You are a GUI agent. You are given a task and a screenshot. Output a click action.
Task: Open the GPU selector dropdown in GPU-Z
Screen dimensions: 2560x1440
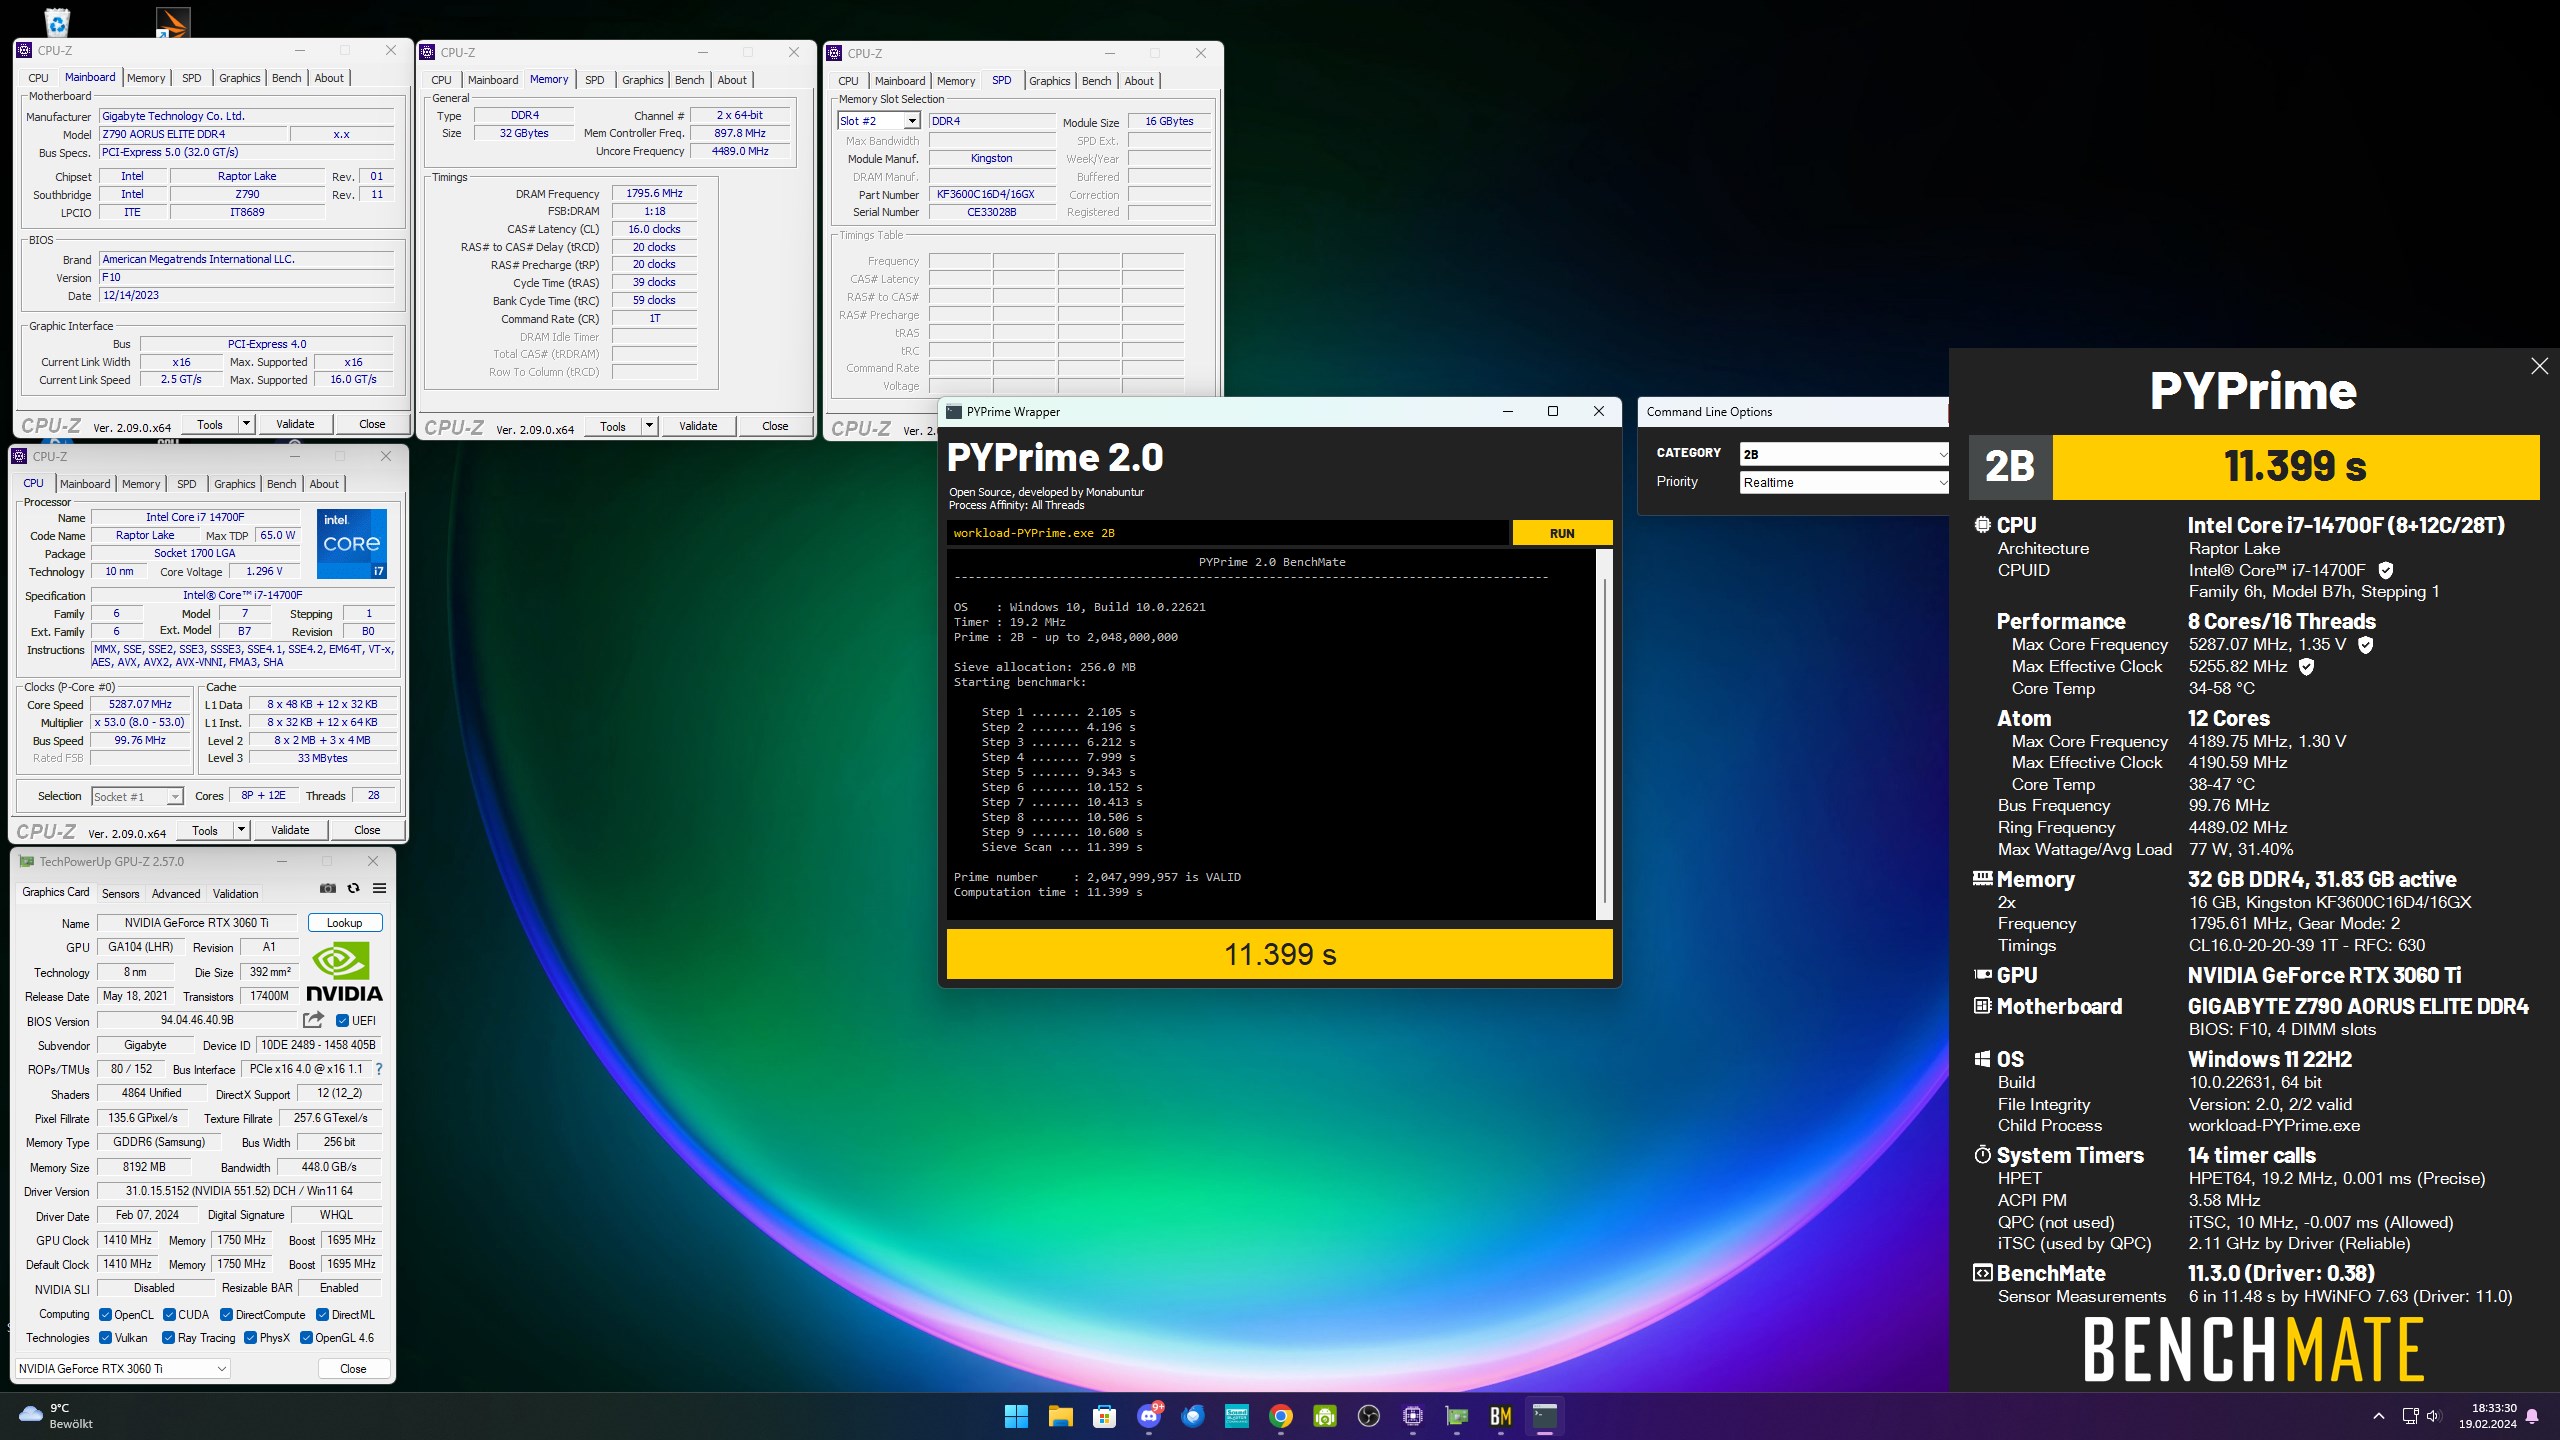(122, 1369)
